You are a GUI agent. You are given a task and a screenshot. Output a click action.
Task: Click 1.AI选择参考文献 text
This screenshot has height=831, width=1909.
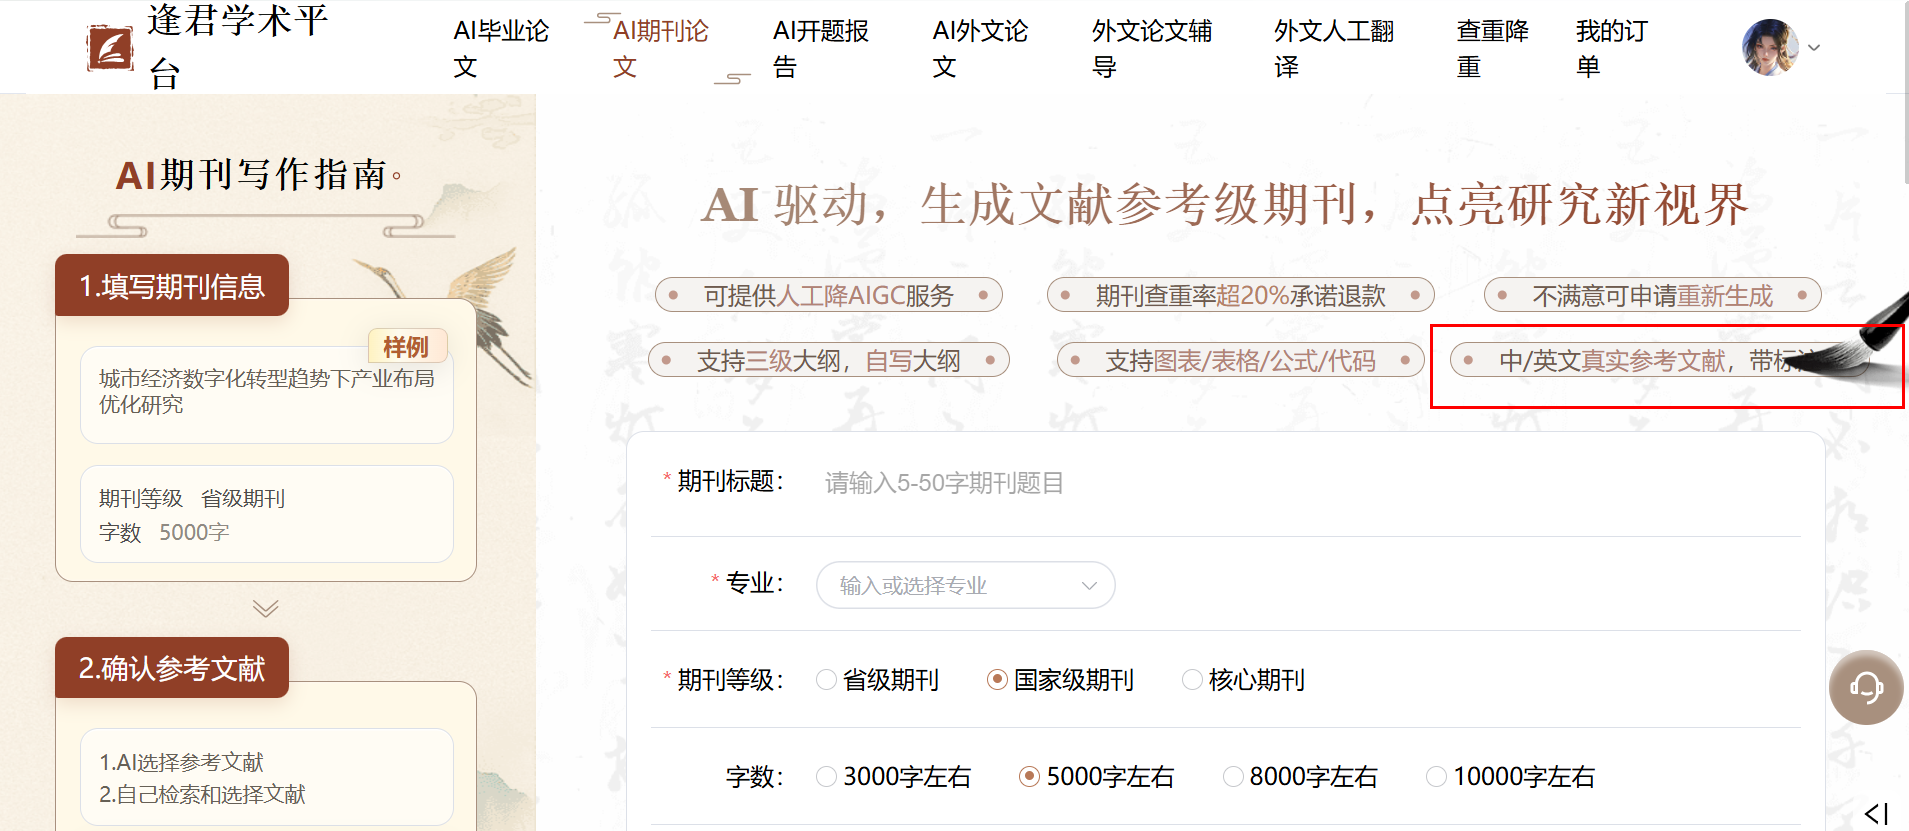(181, 762)
